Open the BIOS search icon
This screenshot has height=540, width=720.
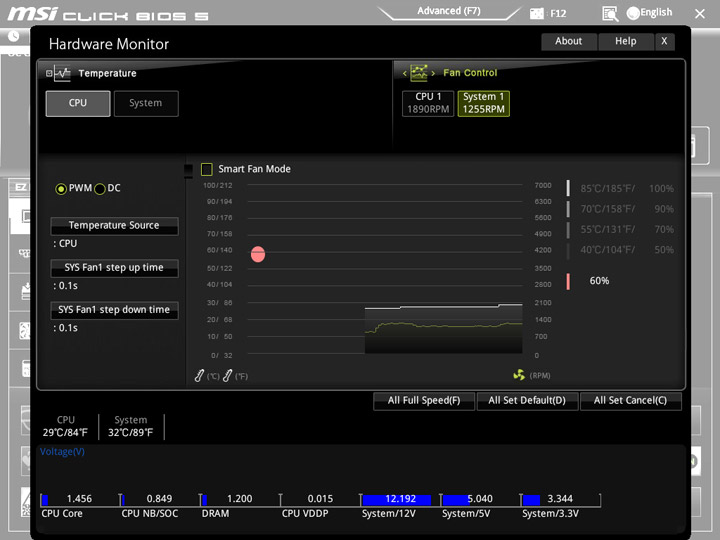[610, 14]
